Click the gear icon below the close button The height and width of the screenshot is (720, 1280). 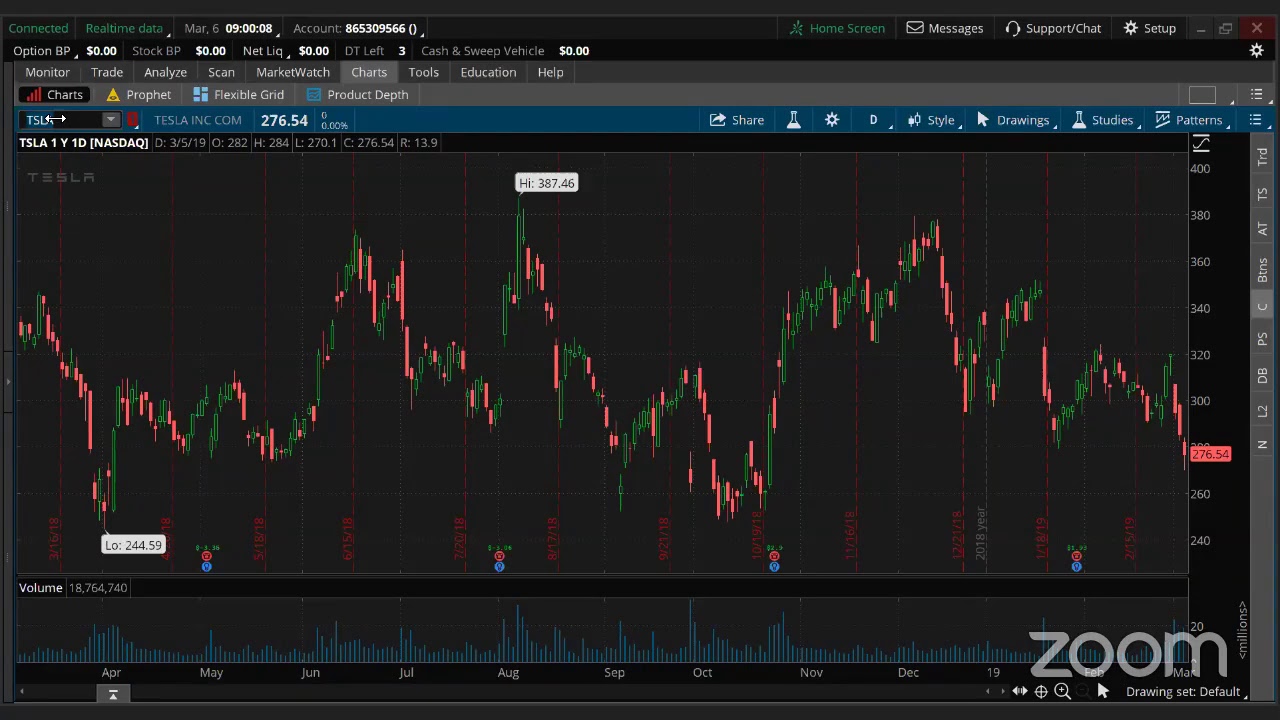tap(1257, 51)
